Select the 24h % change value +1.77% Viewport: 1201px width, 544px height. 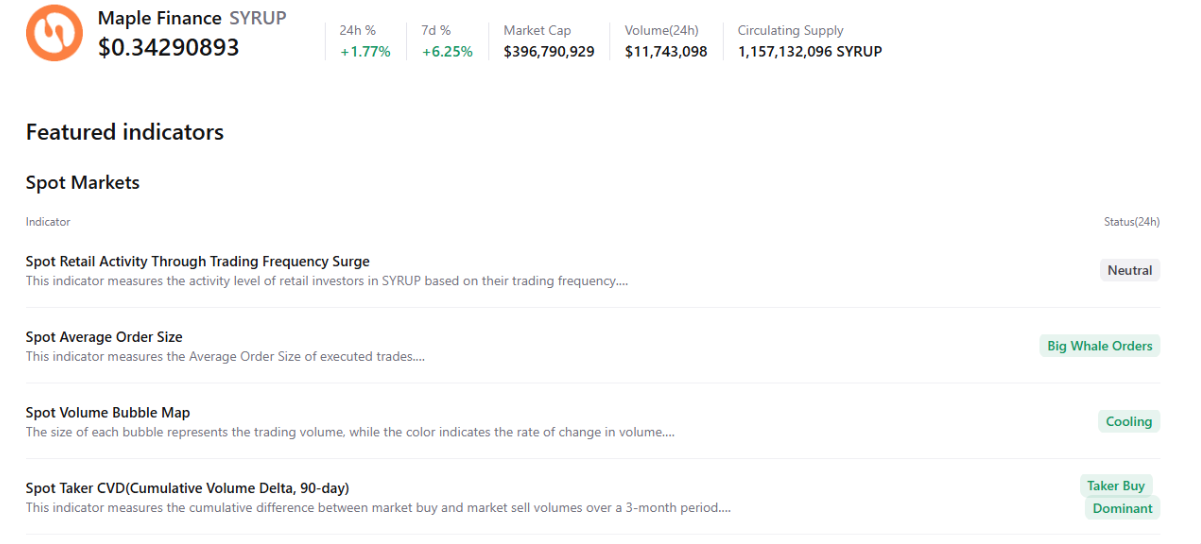pyautogui.click(x=365, y=51)
